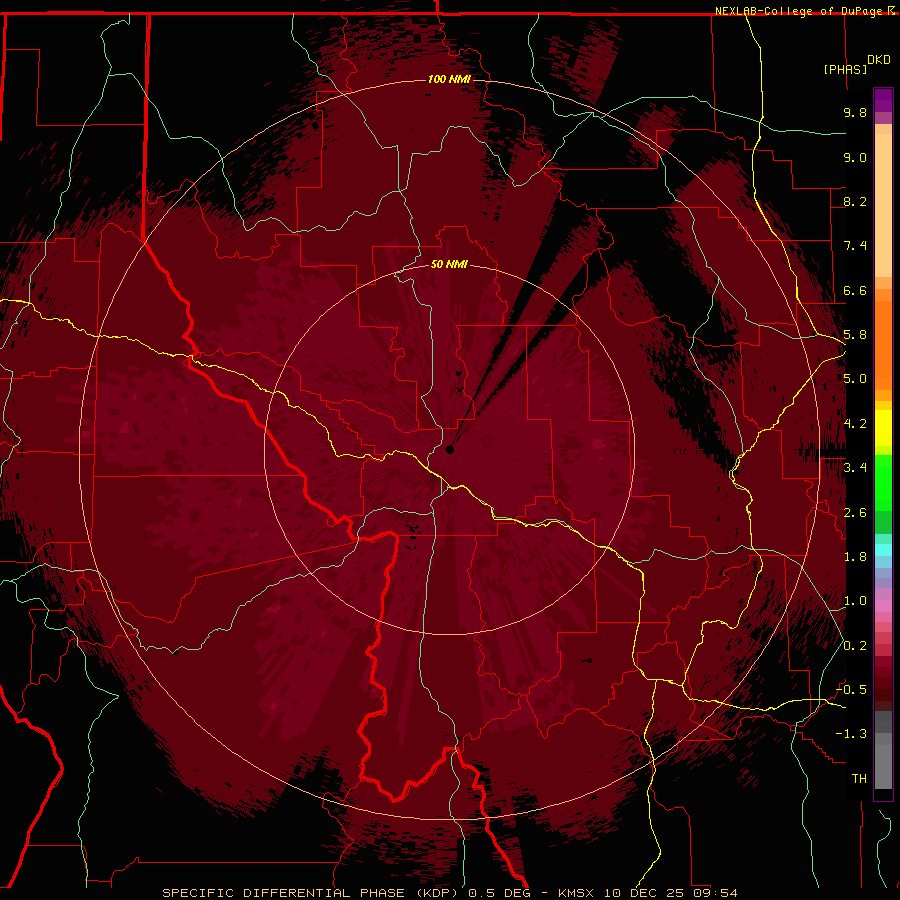This screenshot has width=900, height=900.
Task: Click the 9.0 legend value
Action: pyautogui.click(x=855, y=157)
